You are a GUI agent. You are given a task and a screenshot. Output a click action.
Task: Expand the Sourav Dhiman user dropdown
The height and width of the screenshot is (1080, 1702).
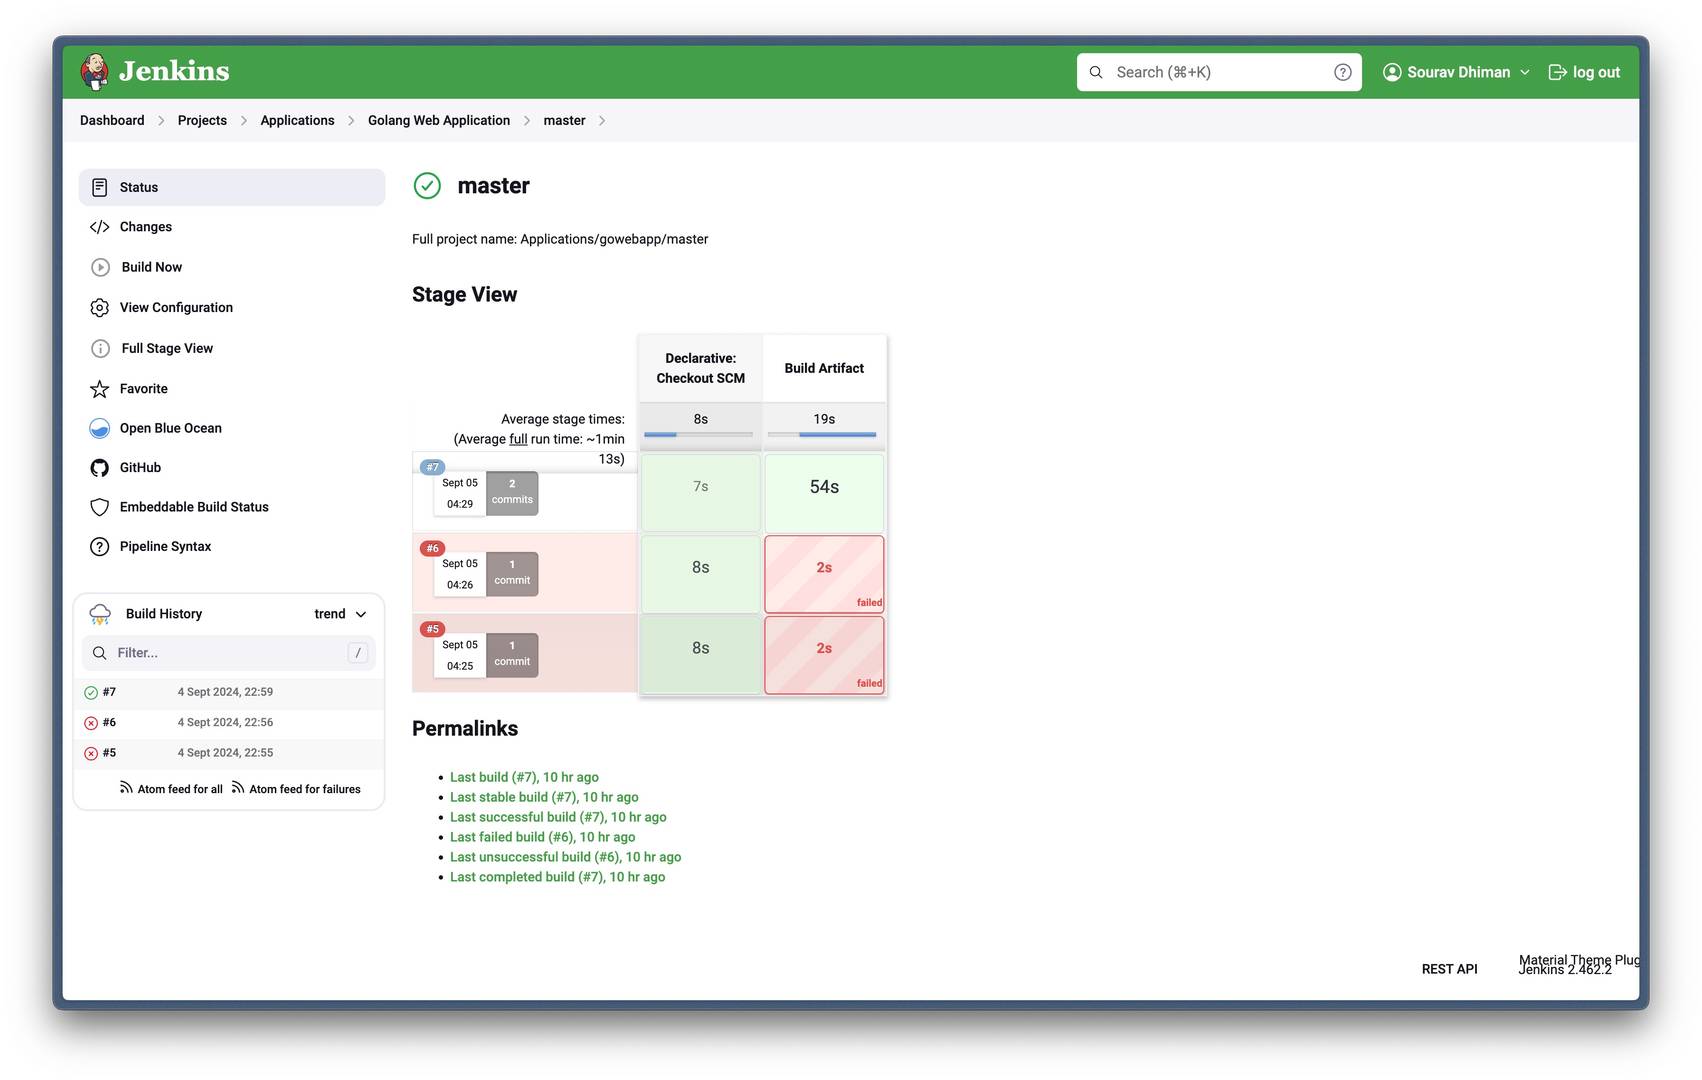coord(1525,72)
